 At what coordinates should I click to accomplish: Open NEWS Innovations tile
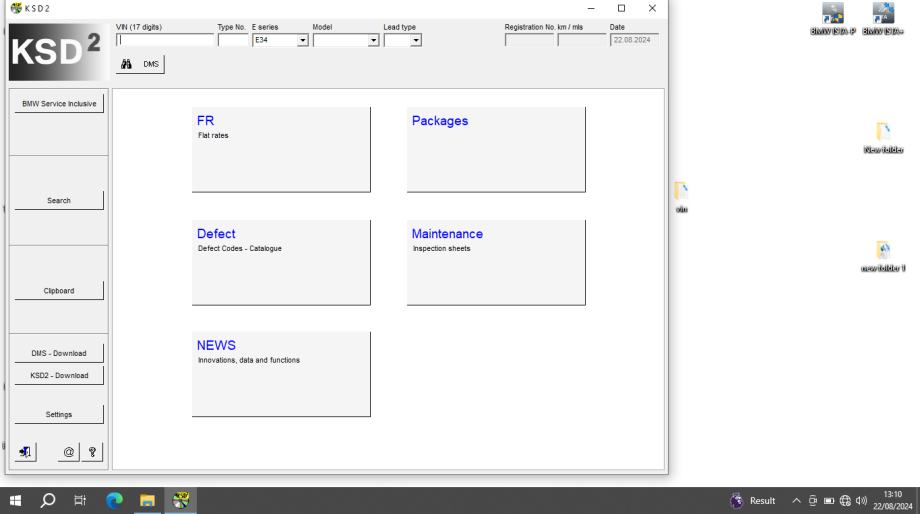click(281, 374)
